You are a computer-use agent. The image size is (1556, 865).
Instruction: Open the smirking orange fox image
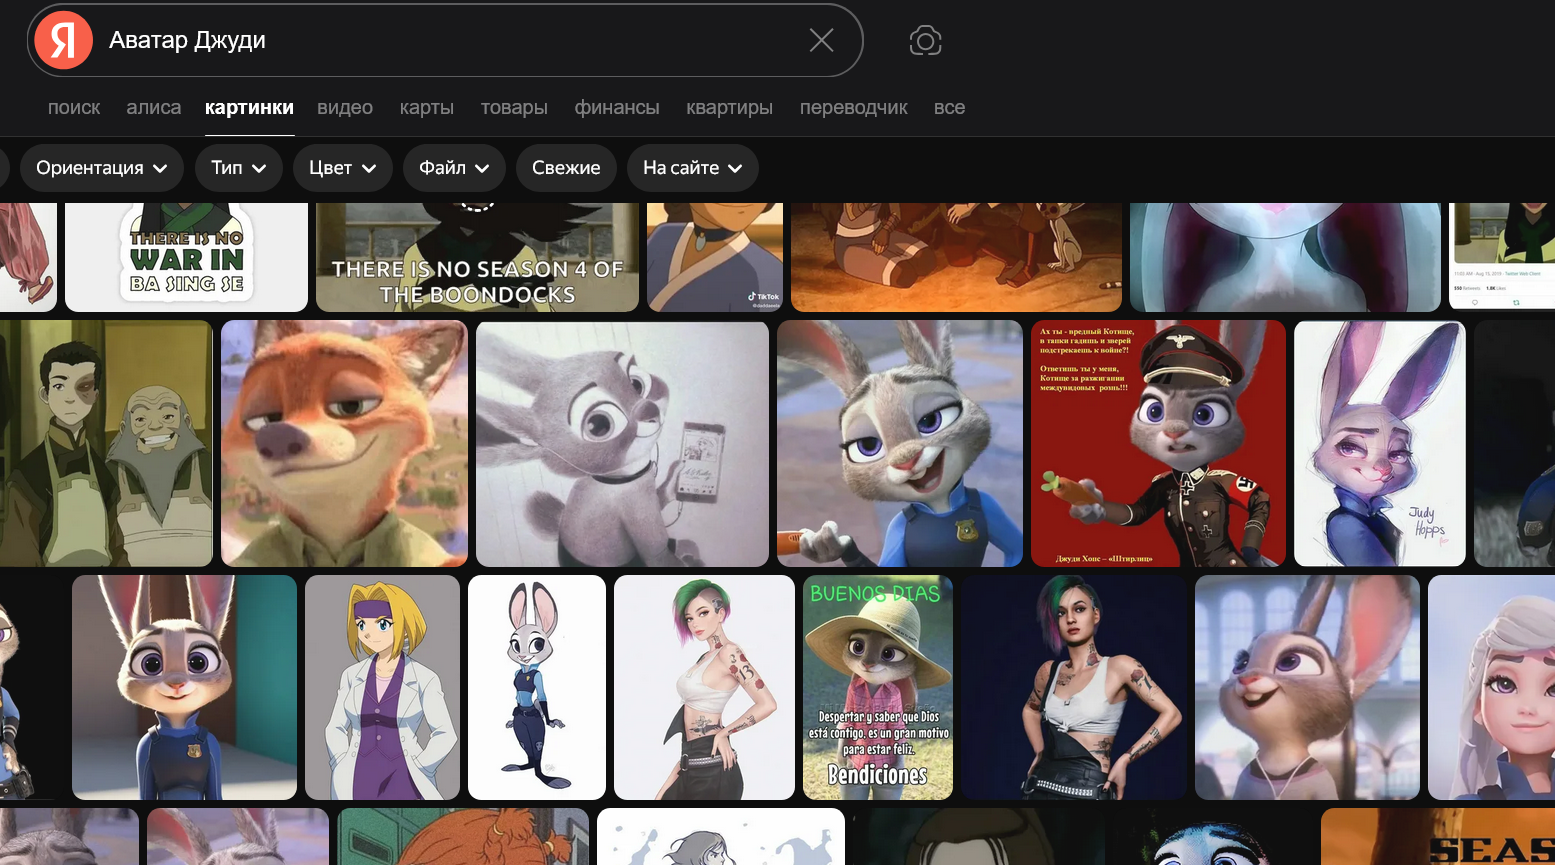(x=344, y=443)
